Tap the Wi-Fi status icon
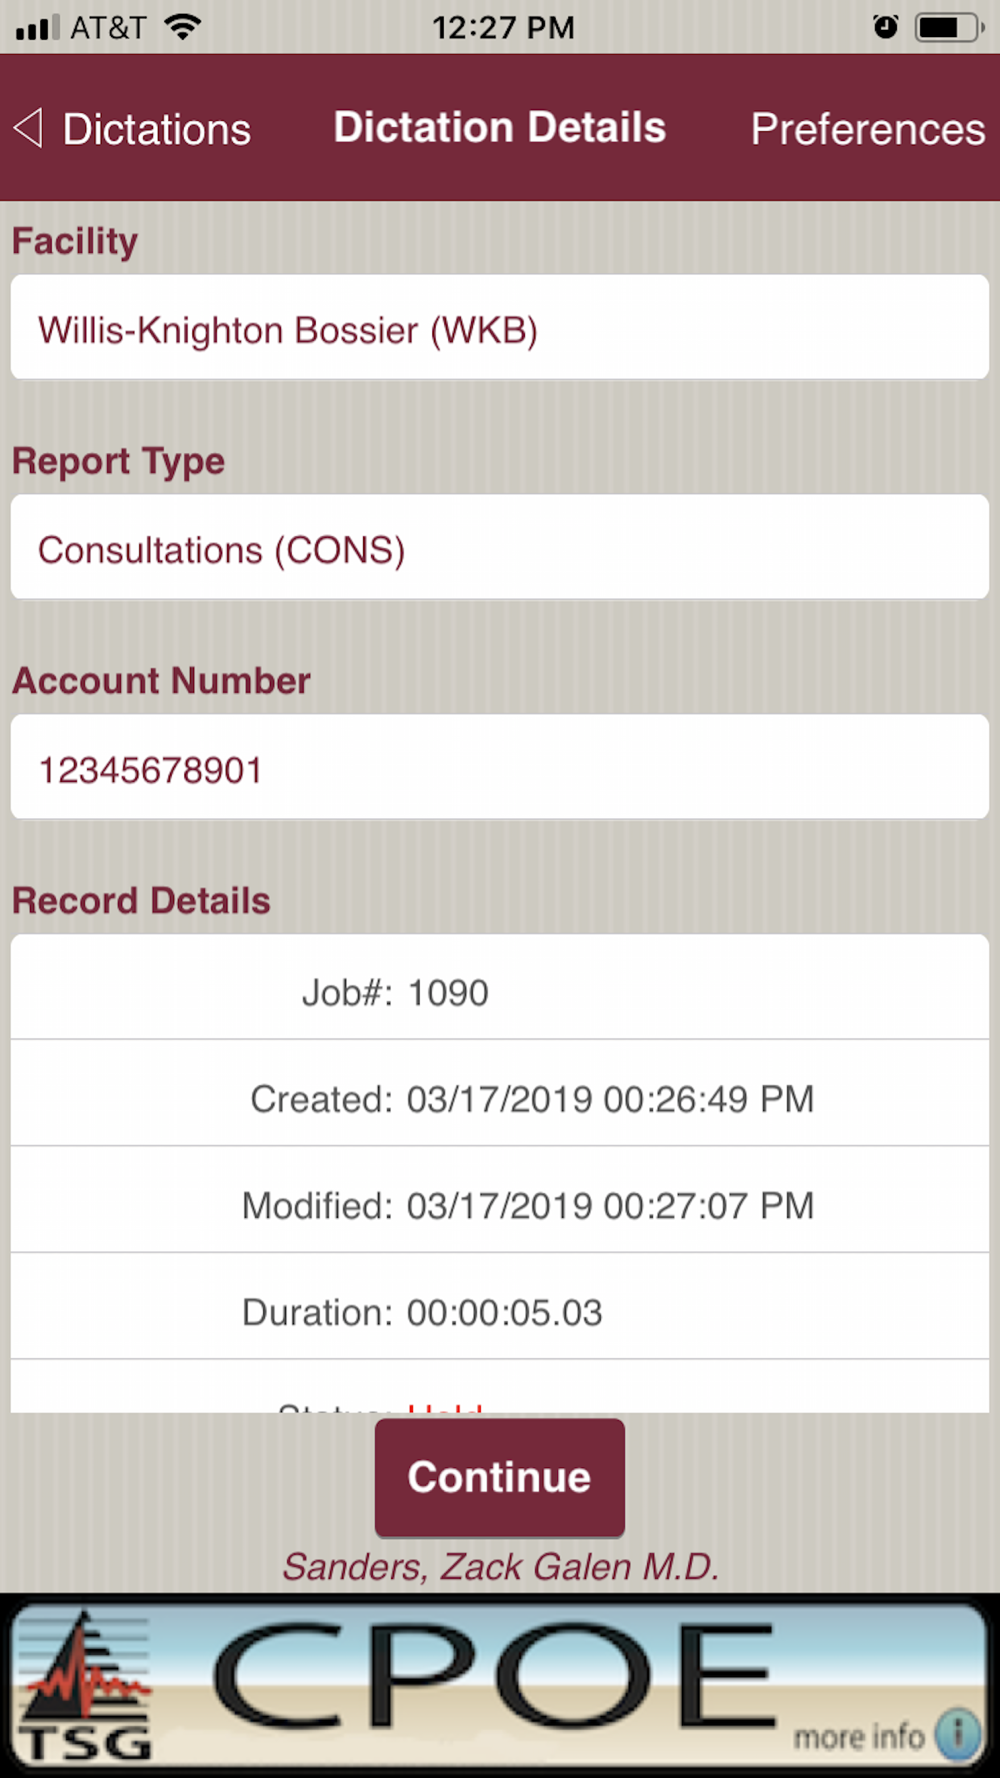The height and width of the screenshot is (1778, 1000). tap(182, 27)
